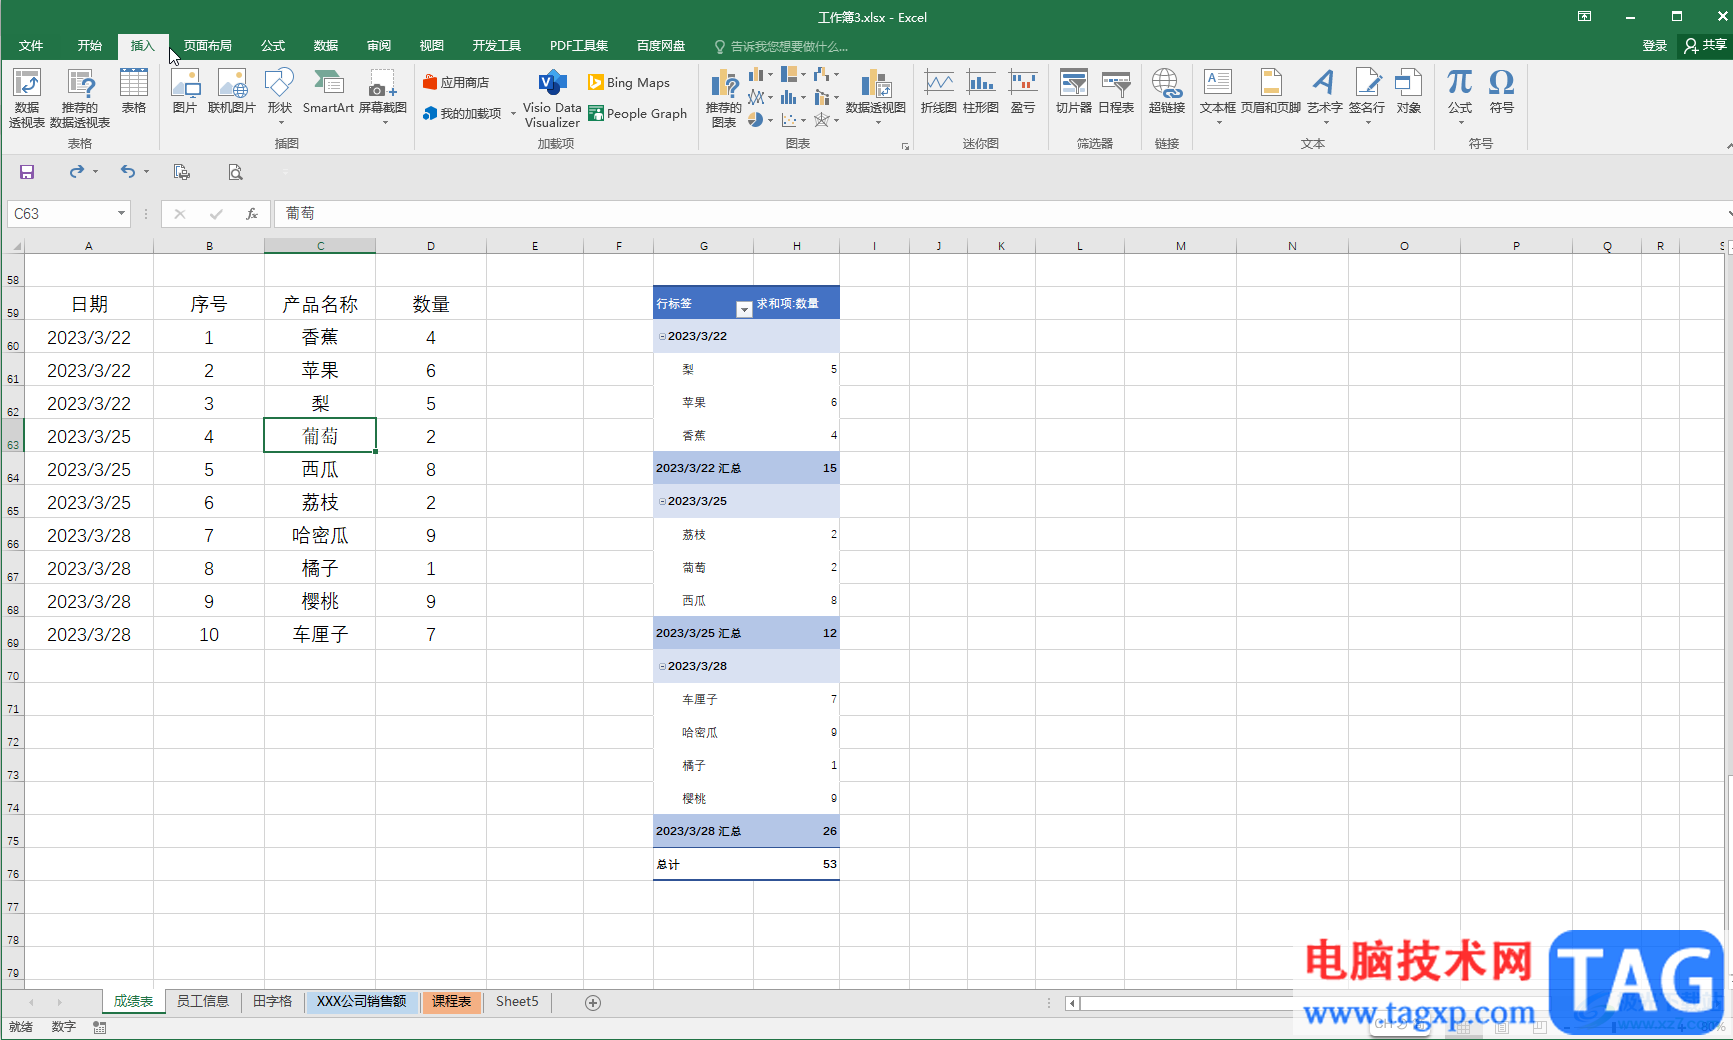This screenshot has height=1040, width=1733.
Task: Insert a Table
Action: click(134, 91)
